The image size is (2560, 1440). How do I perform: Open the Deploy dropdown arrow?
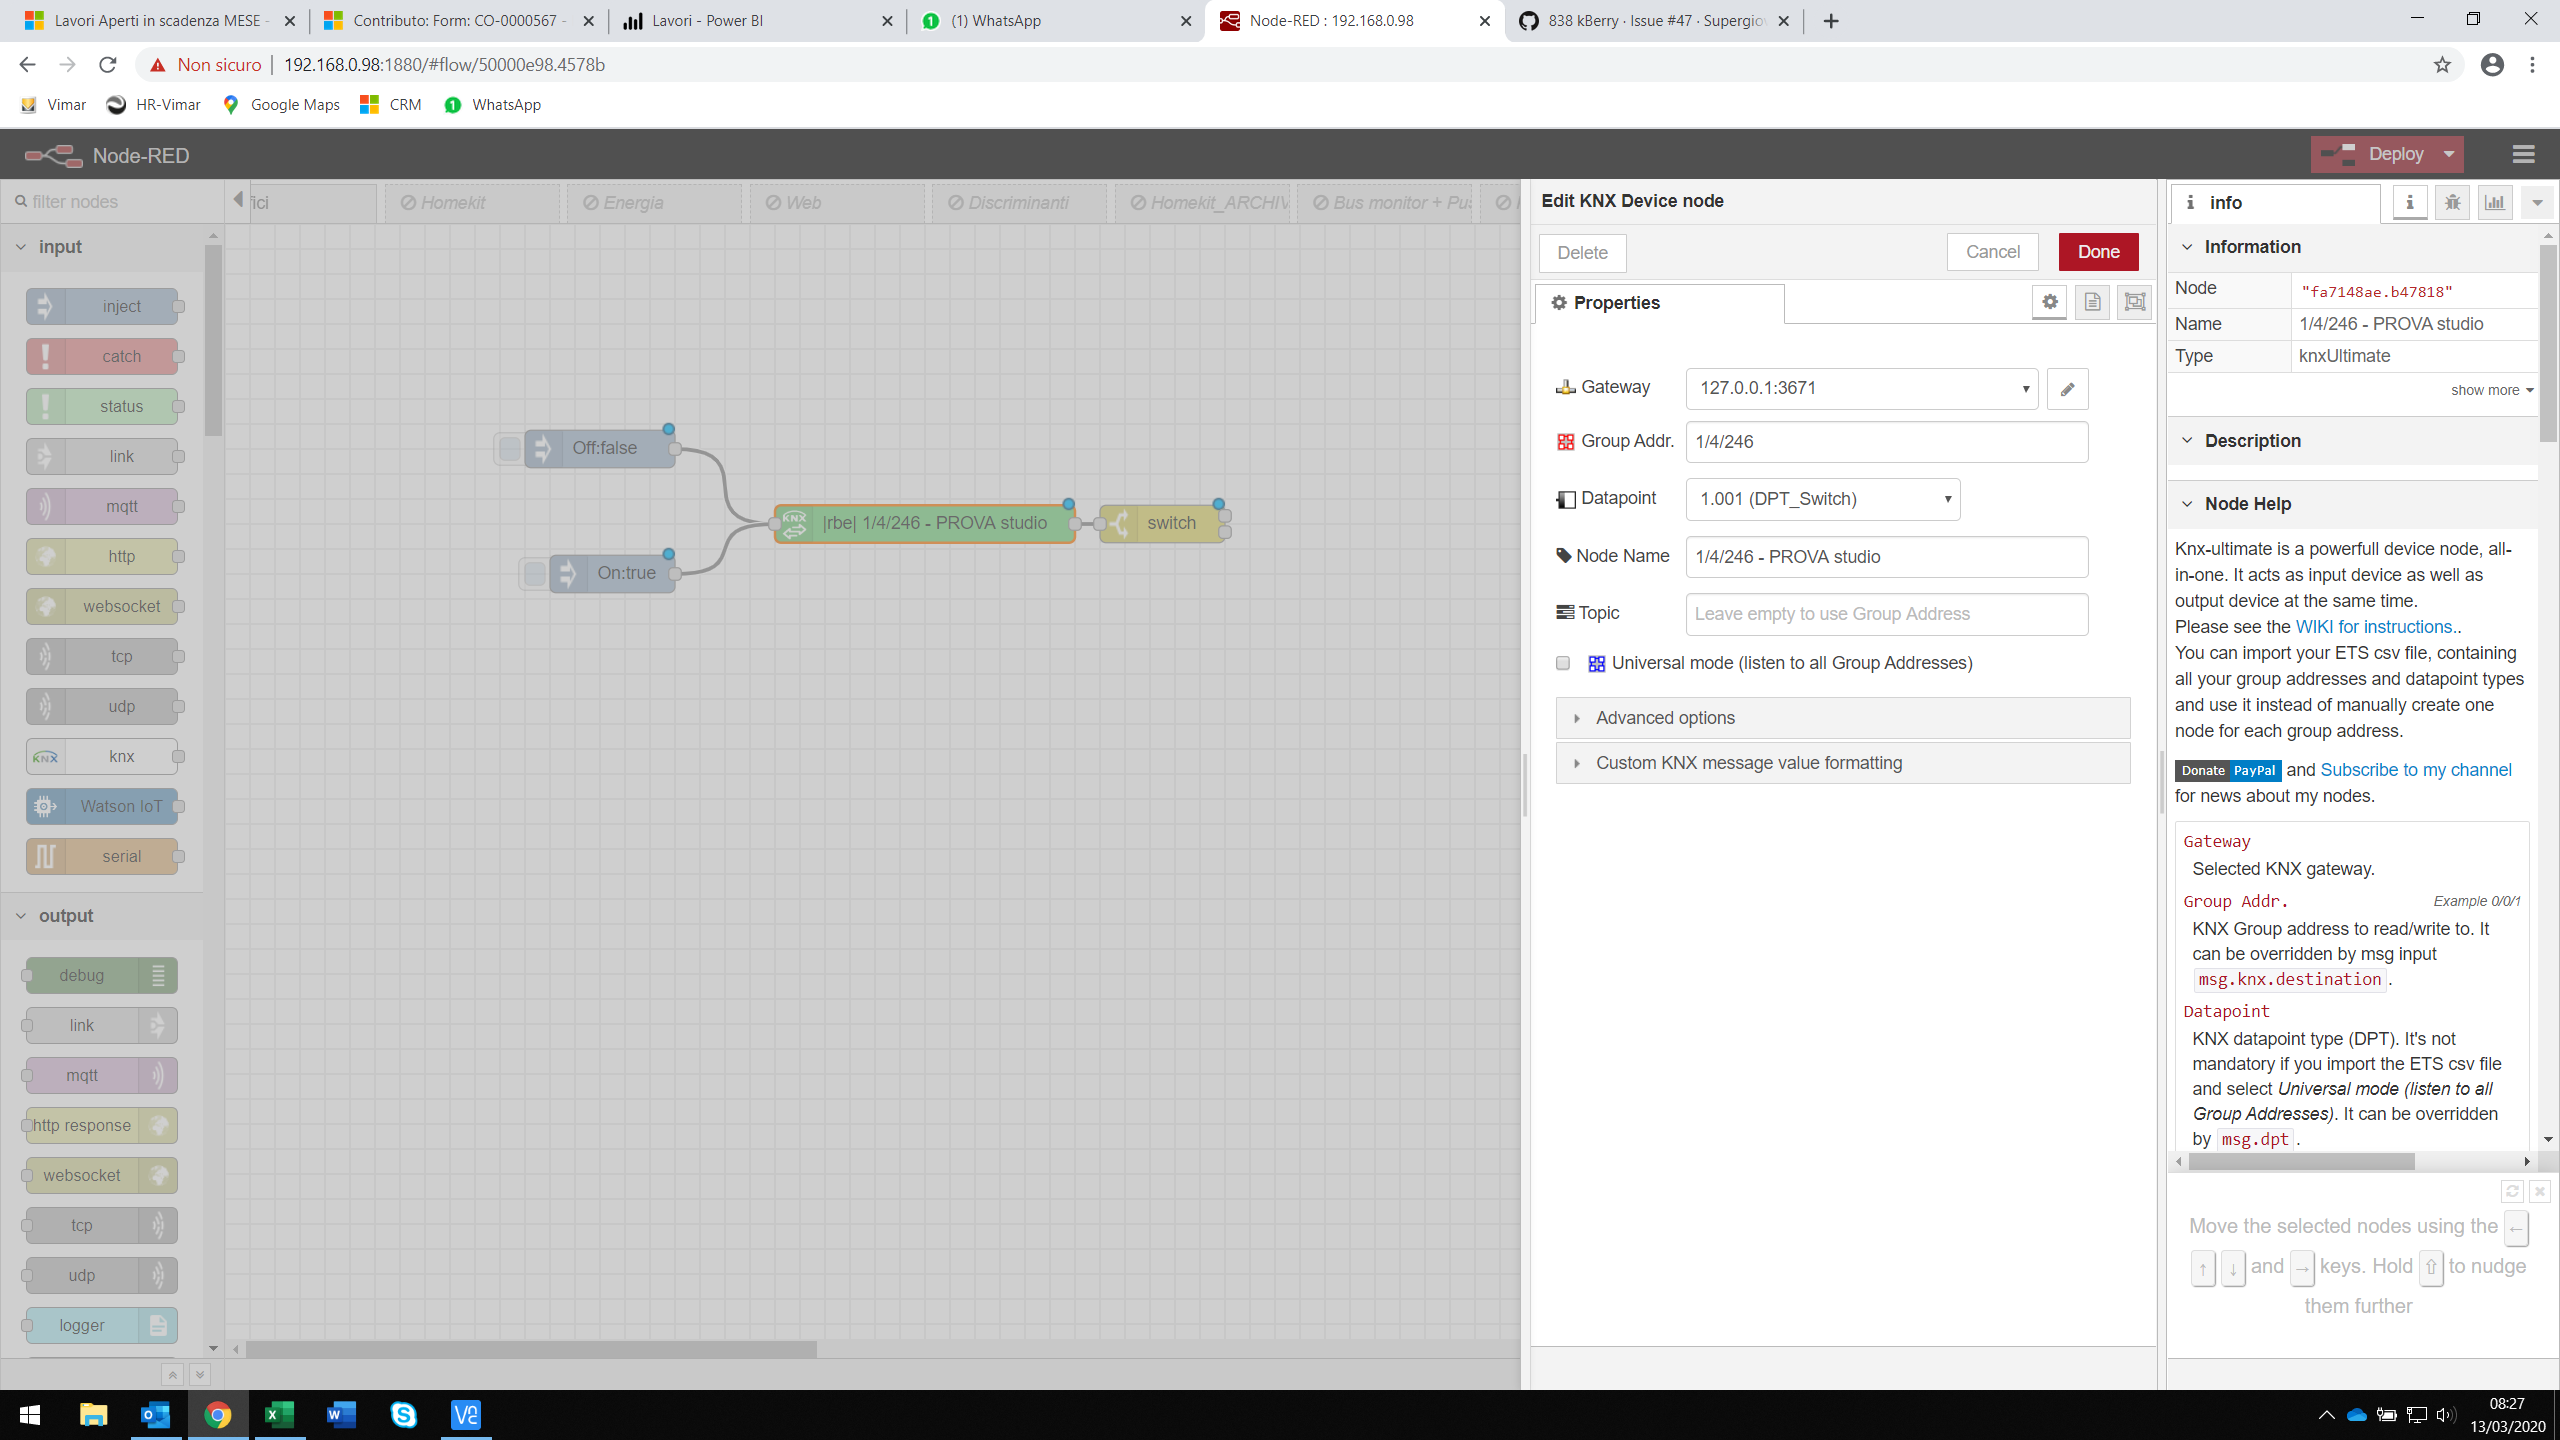2449,155
